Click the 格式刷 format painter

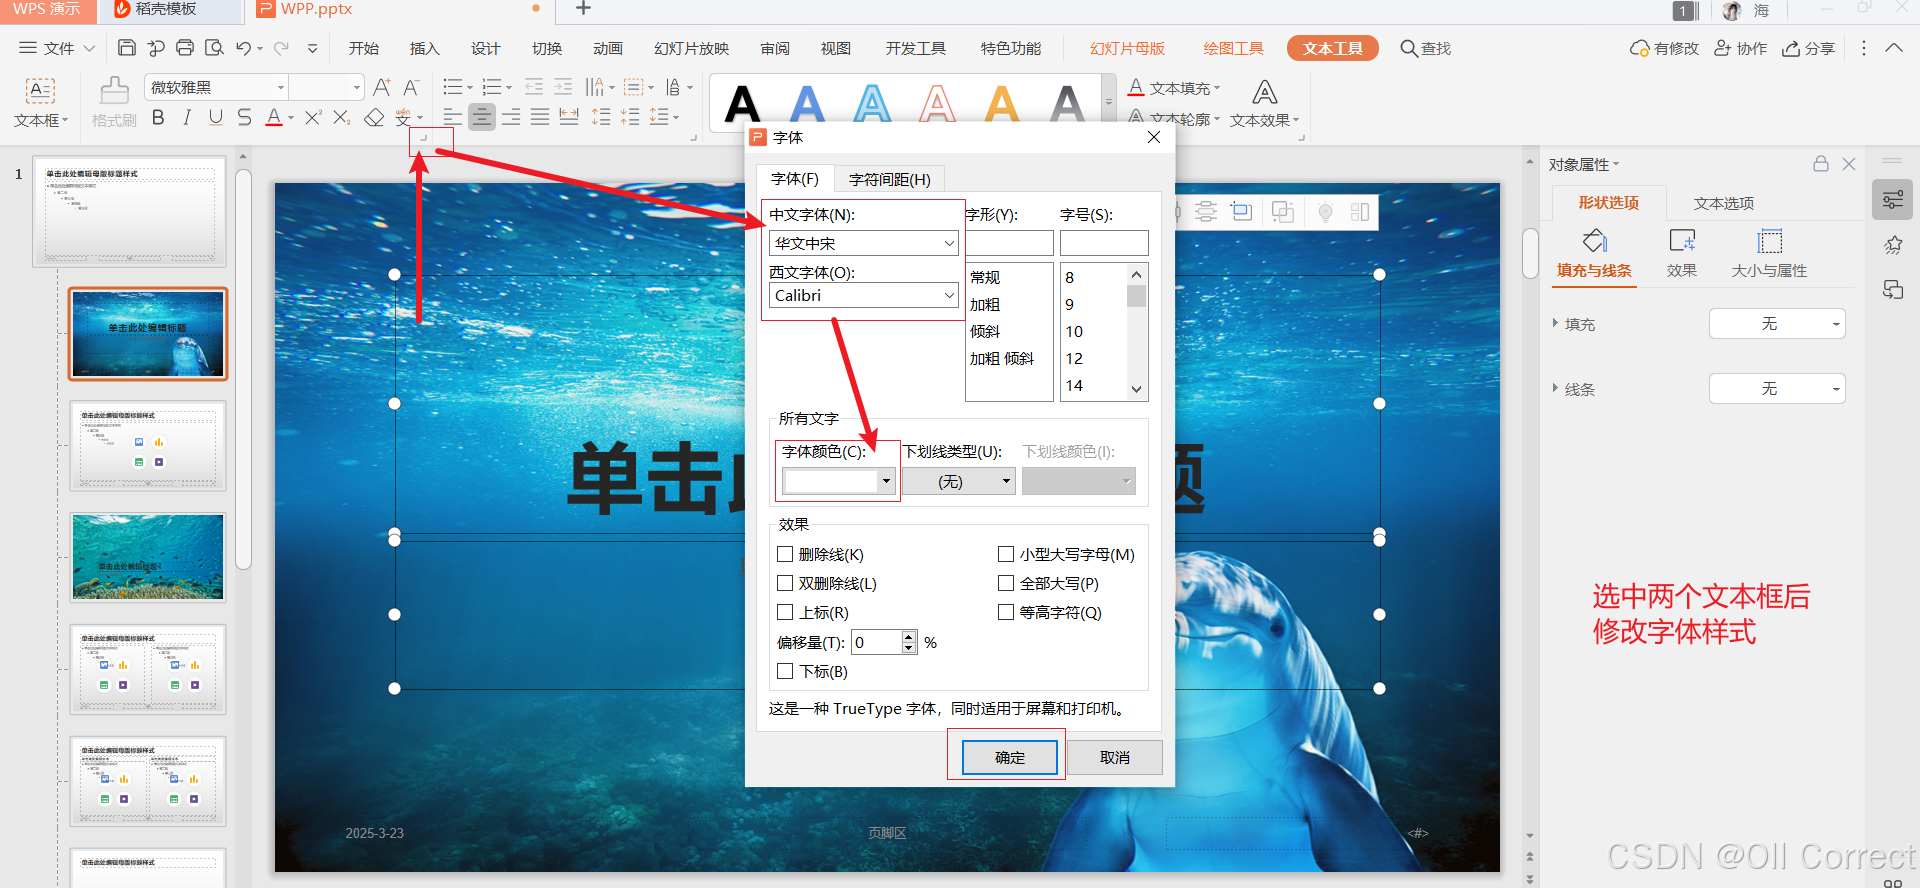click(x=114, y=102)
